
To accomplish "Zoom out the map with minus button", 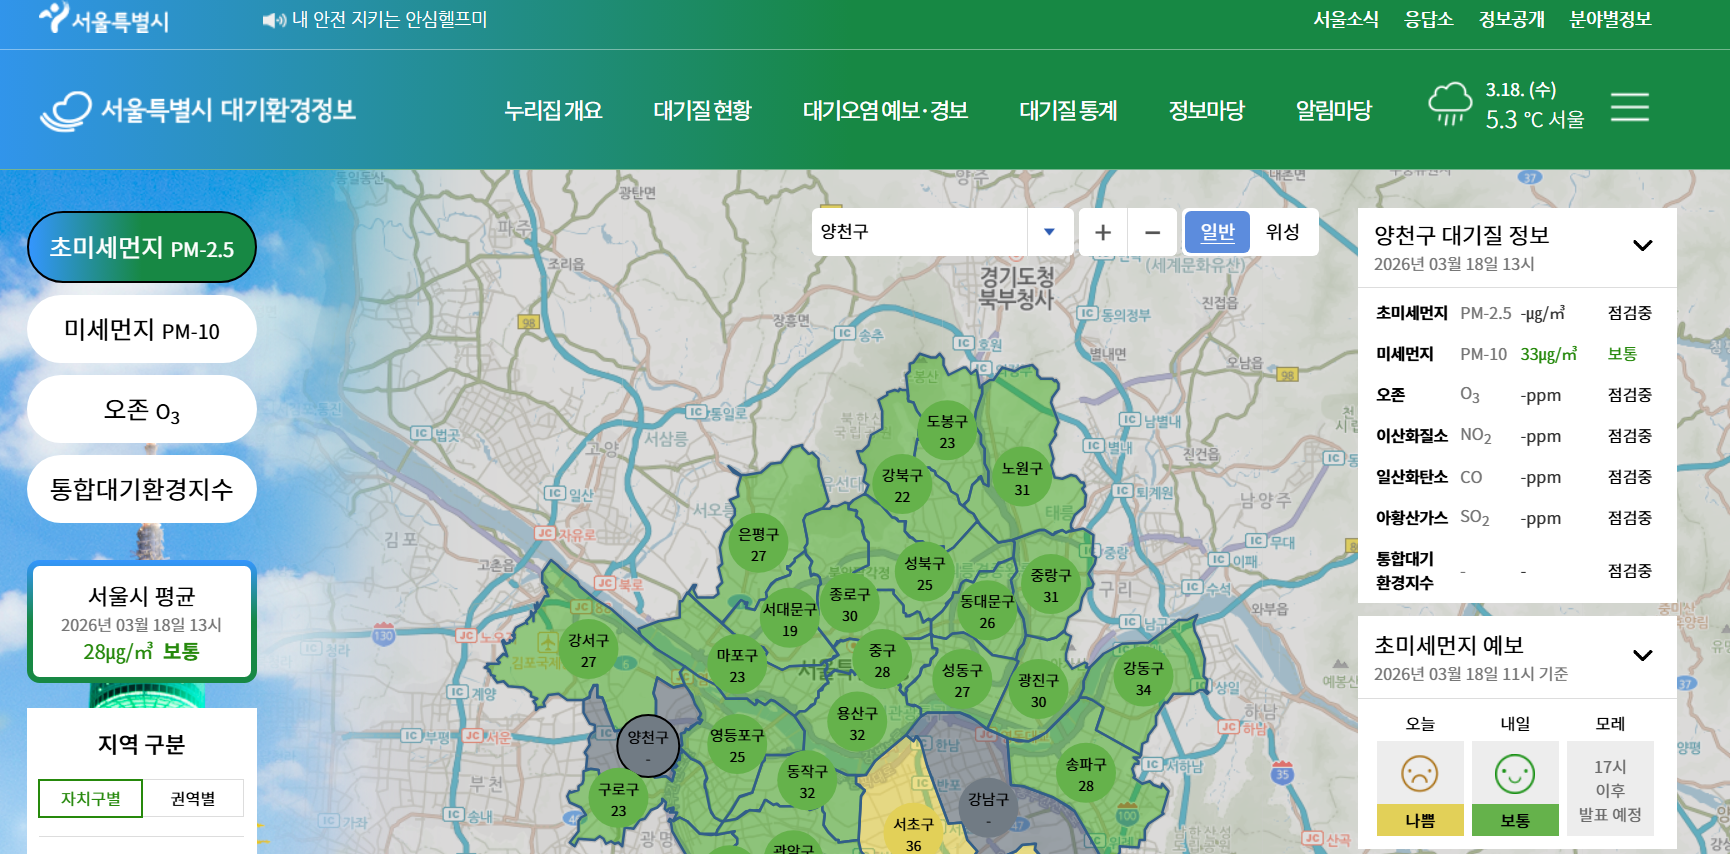I will pos(1152,232).
